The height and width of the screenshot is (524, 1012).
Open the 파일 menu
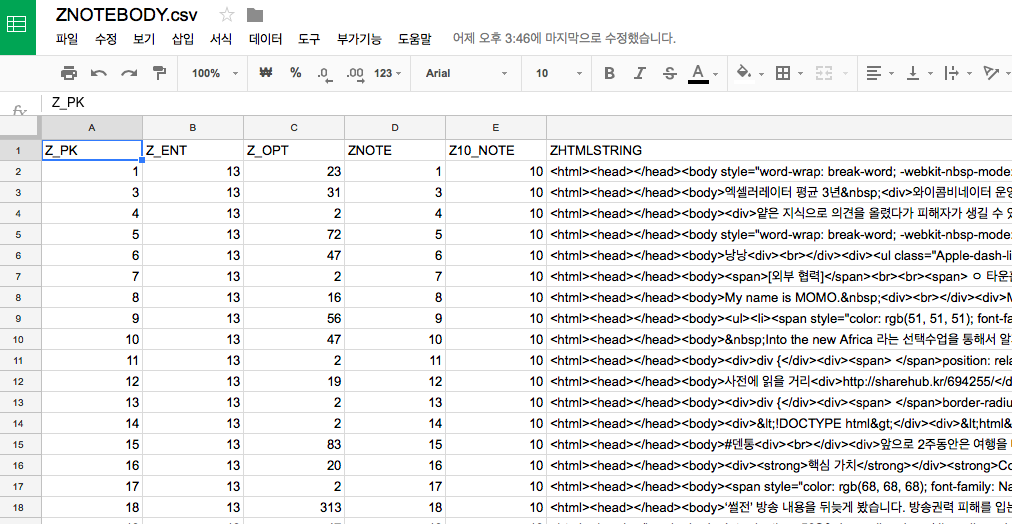pyautogui.click(x=67, y=39)
